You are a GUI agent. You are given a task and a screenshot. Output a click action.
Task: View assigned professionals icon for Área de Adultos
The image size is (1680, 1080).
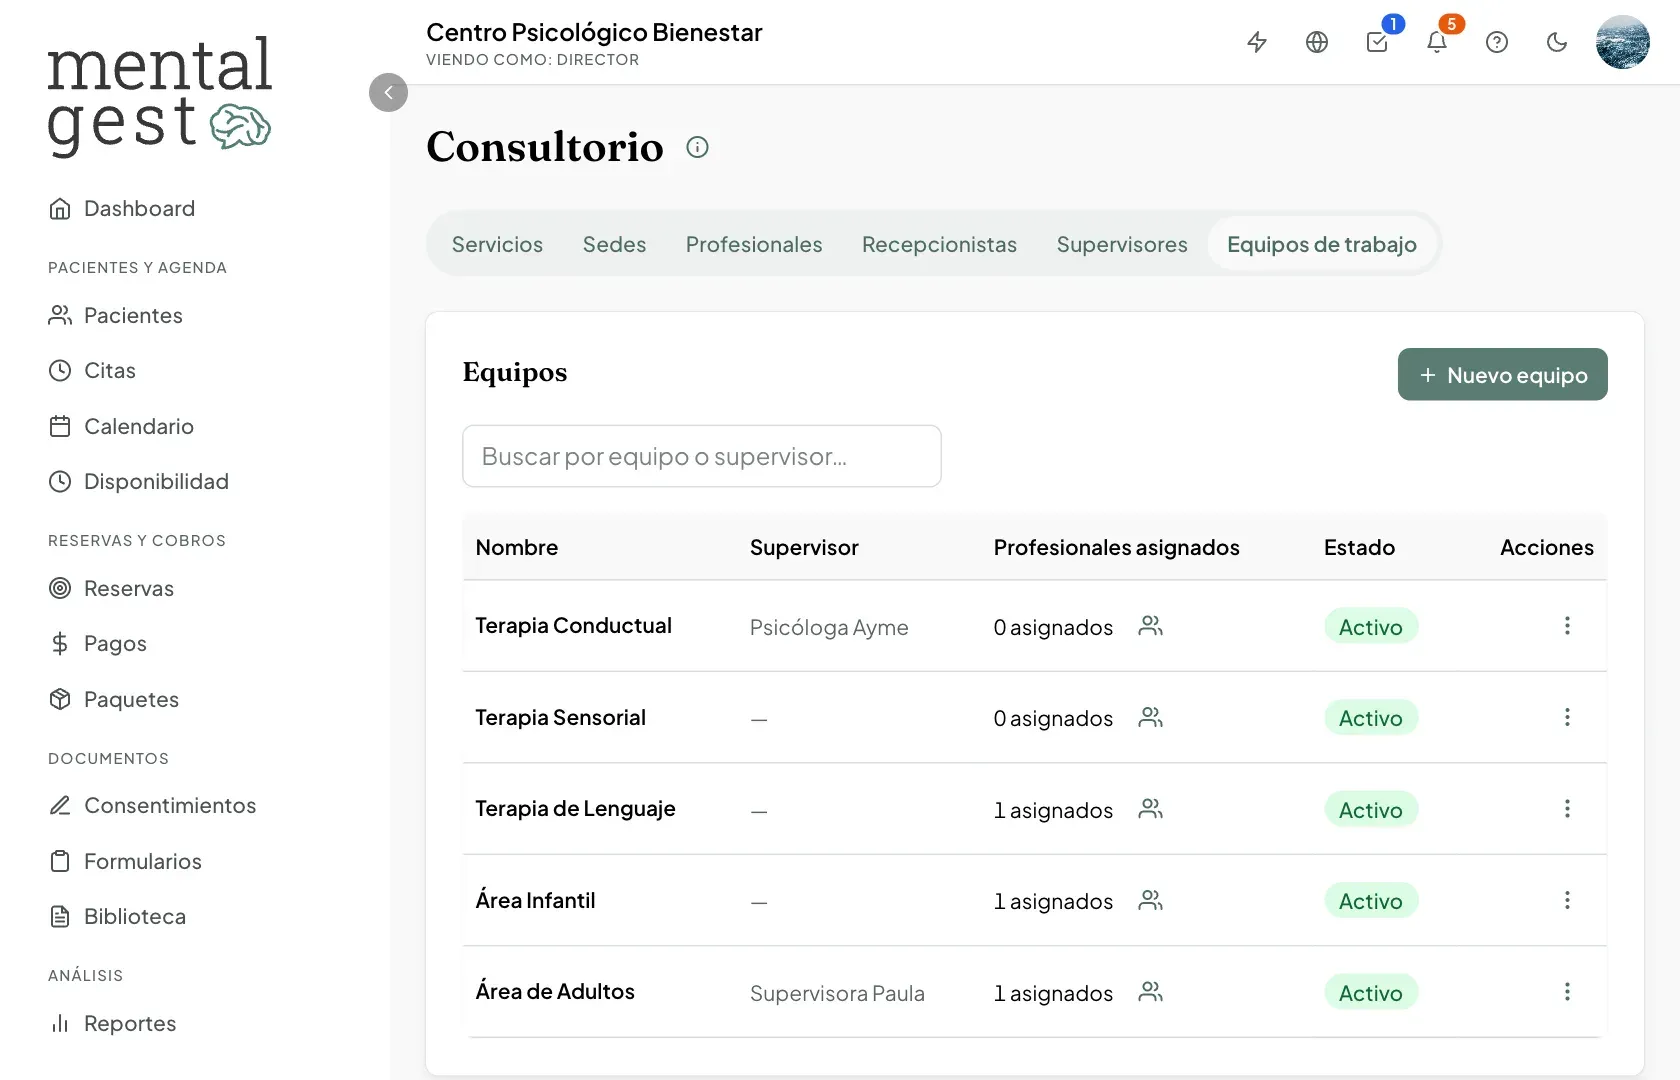[x=1151, y=992]
